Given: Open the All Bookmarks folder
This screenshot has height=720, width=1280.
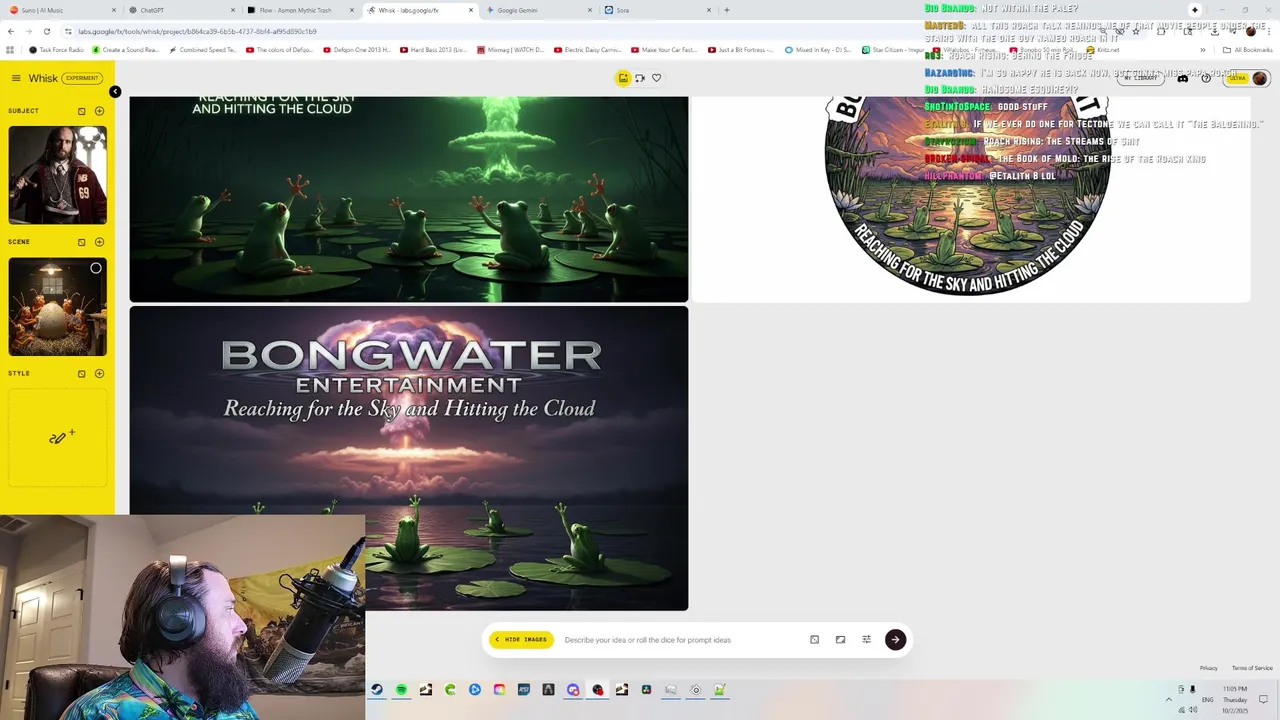Looking at the screenshot, I should click(x=1247, y=50).
